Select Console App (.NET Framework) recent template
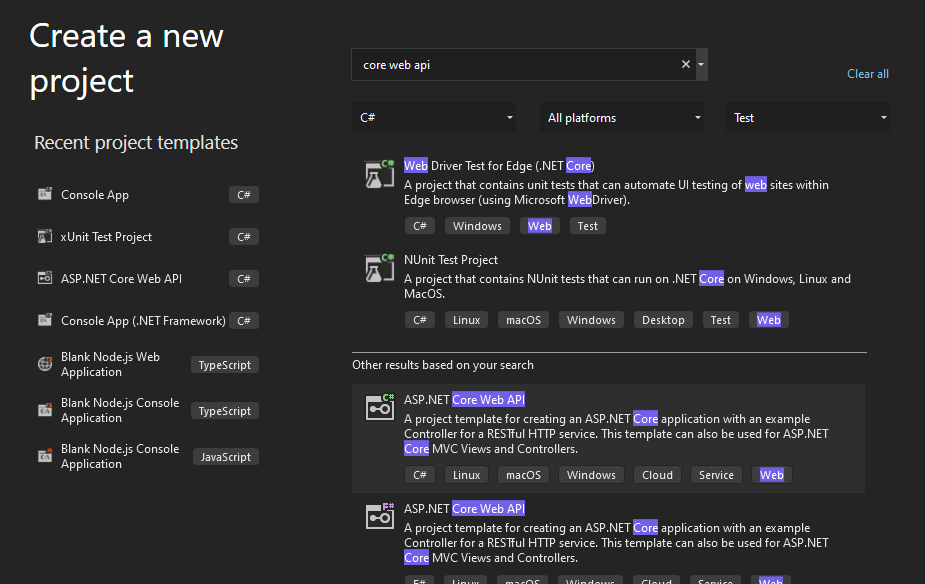 click(x=143, y=320)
